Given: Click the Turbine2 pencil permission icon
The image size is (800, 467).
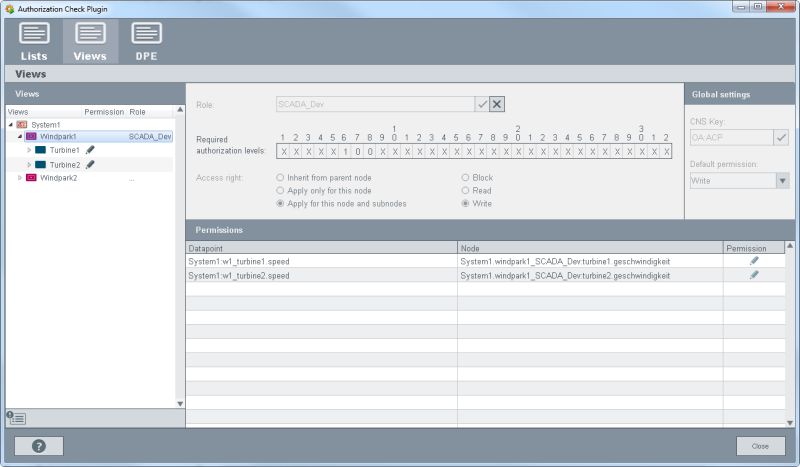Looking at the screenshot, I should (x=90, y=164).
